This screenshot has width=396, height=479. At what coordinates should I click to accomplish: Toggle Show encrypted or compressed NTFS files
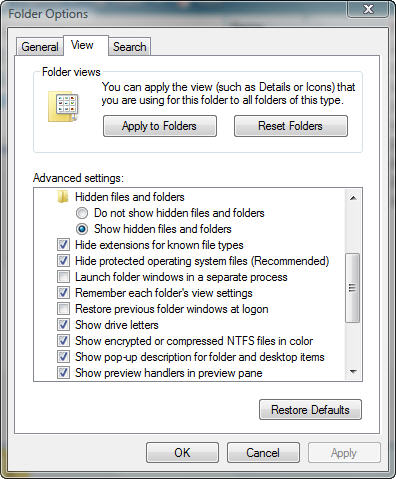[63, 341]
